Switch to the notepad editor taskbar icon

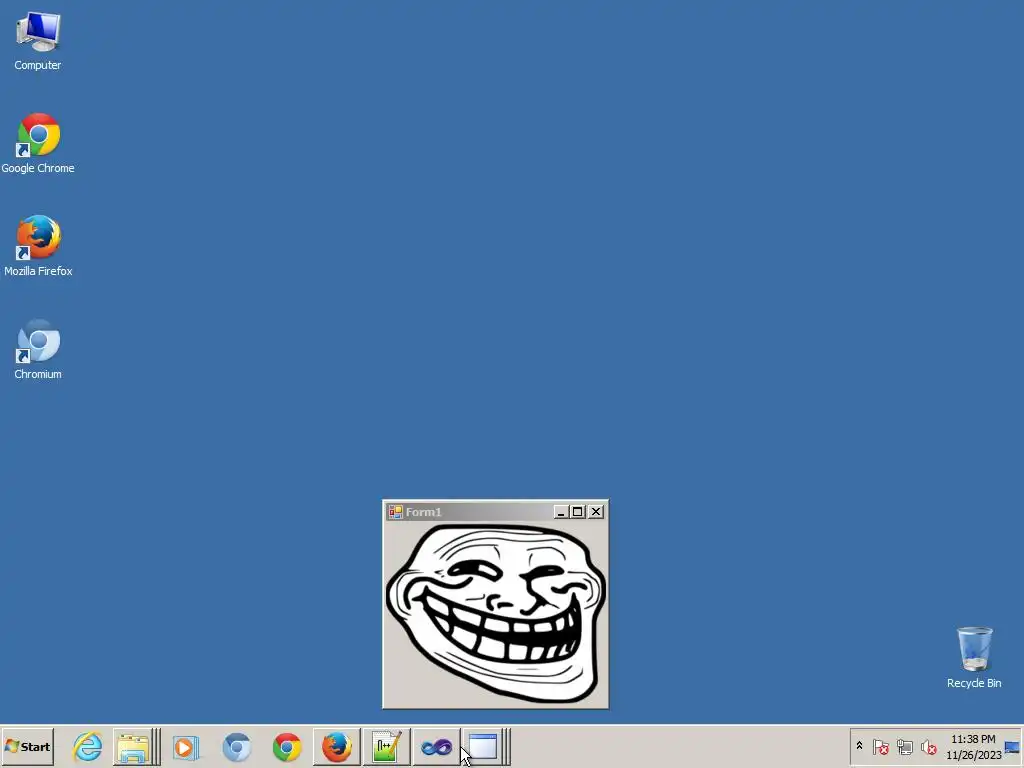coord(387,747)
